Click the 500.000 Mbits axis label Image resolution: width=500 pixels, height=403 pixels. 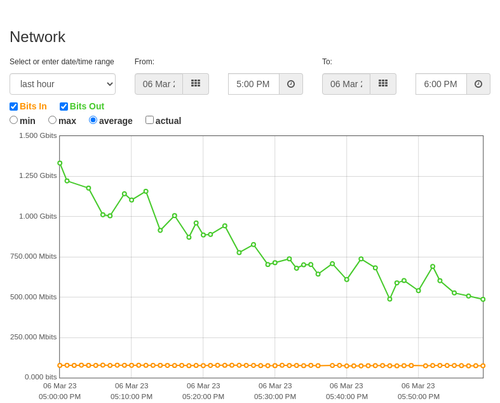[x=33, y=297]
